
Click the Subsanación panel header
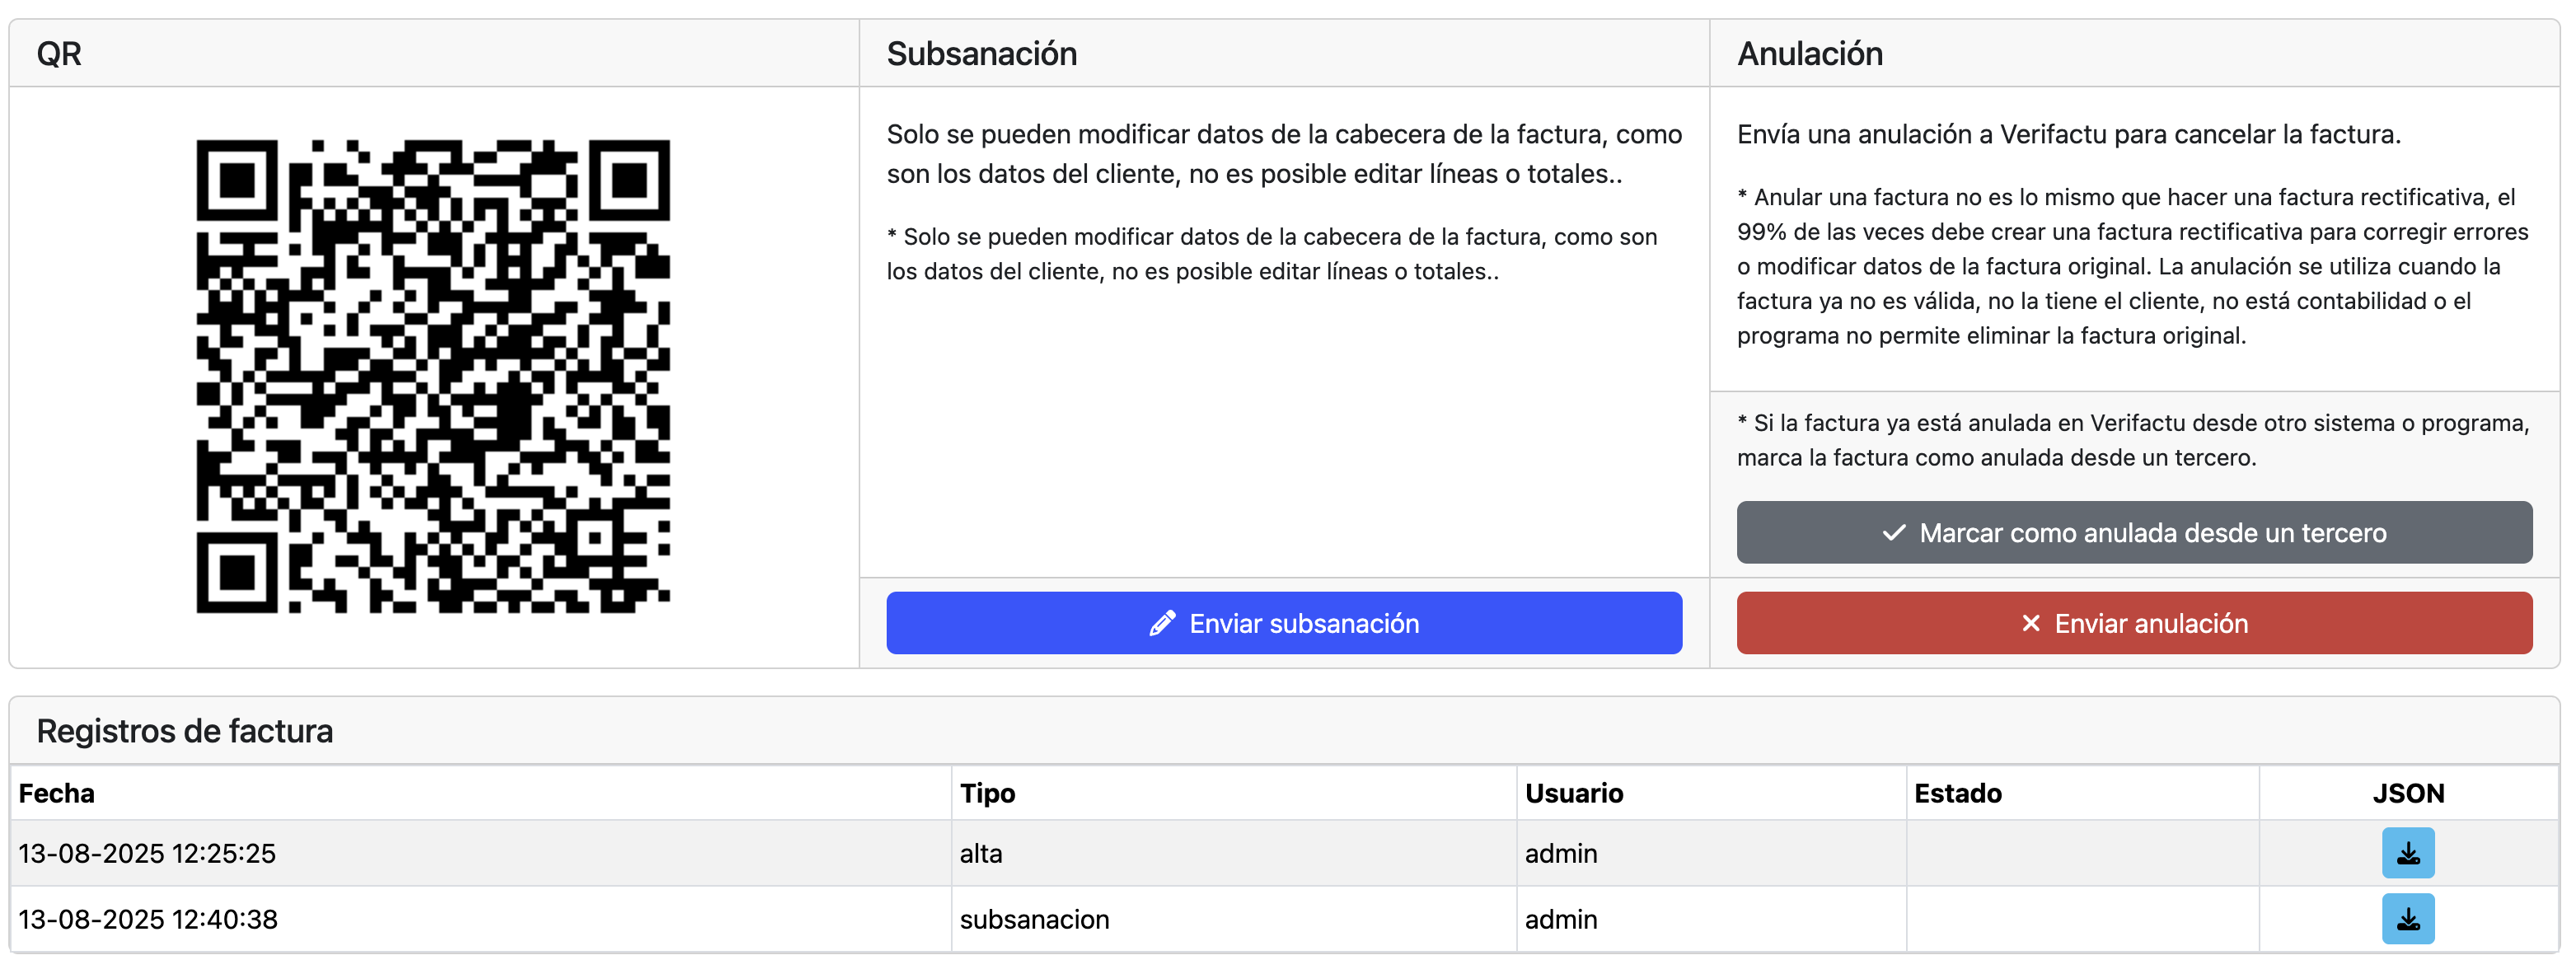pos(982,54)
